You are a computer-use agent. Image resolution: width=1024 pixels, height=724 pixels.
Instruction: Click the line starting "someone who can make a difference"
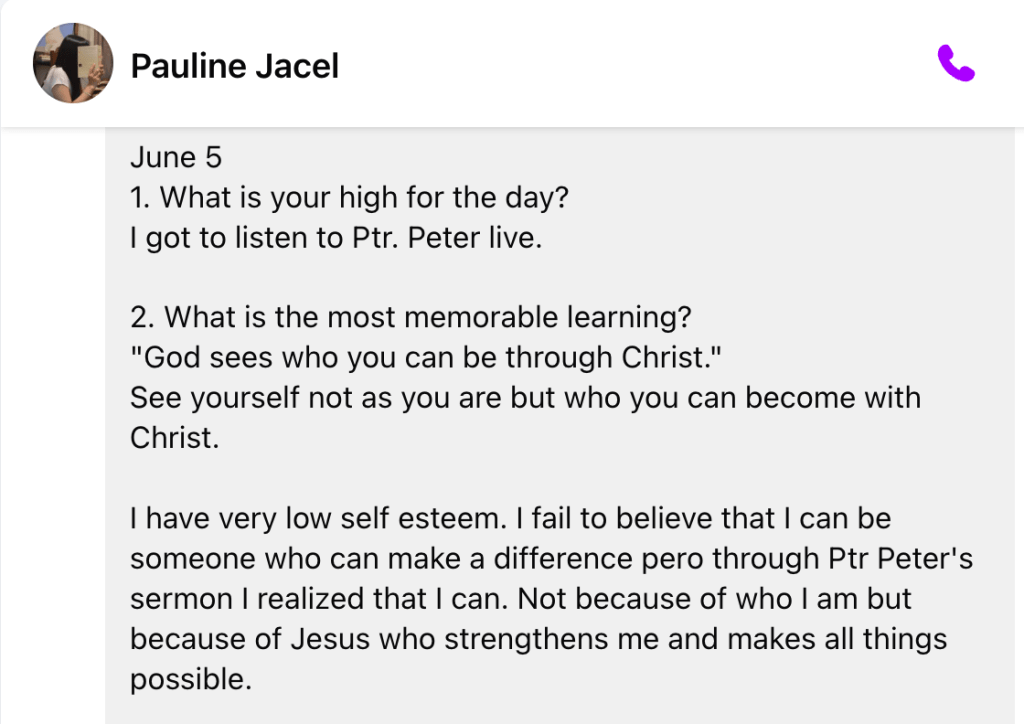[x=551, y=559]
